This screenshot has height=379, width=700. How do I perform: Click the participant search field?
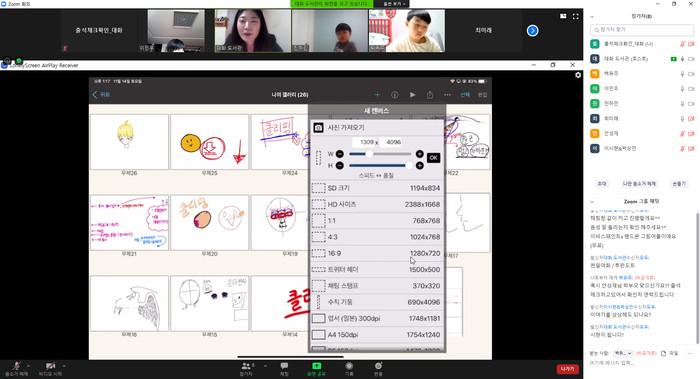coord(642,29)
